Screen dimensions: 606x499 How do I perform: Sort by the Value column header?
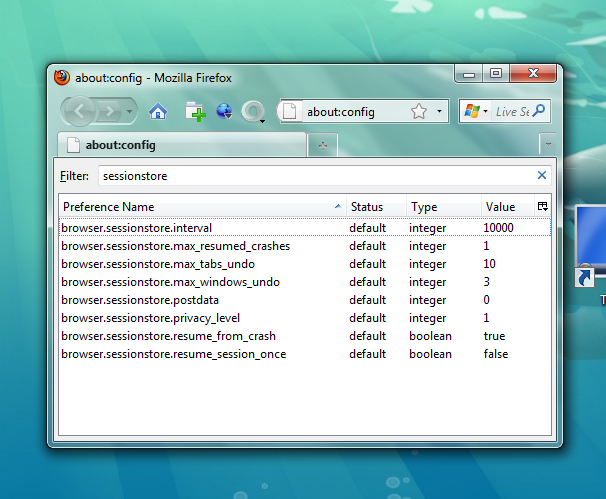[507, 207]
